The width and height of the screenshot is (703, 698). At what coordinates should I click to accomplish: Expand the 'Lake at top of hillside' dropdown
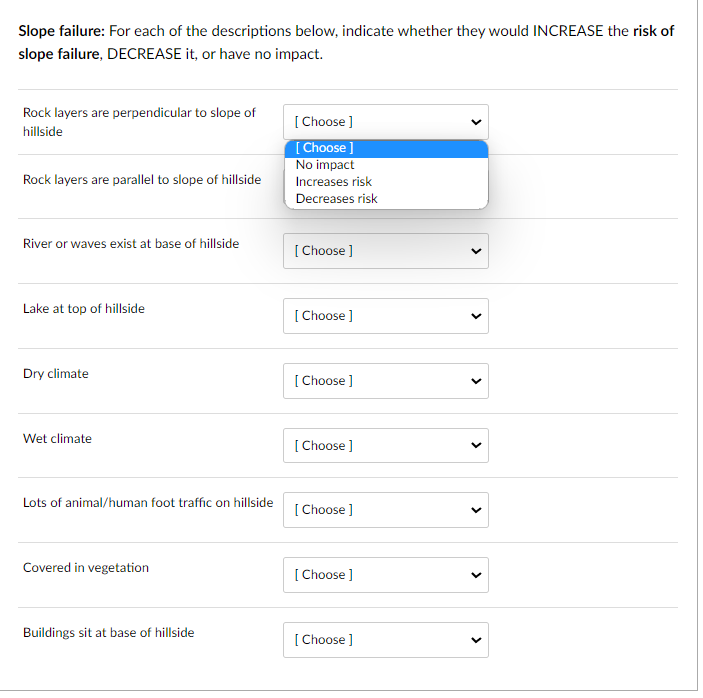point(385,316)
